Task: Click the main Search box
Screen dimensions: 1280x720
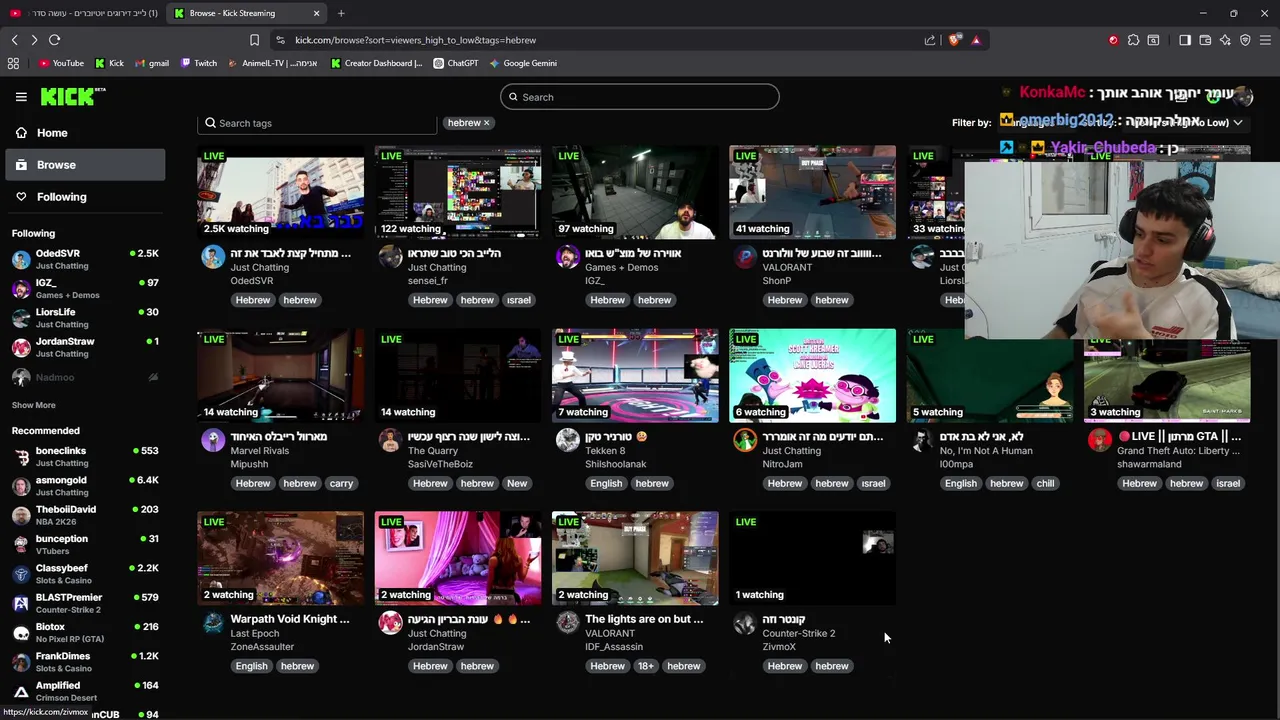Action: (640, 97)
